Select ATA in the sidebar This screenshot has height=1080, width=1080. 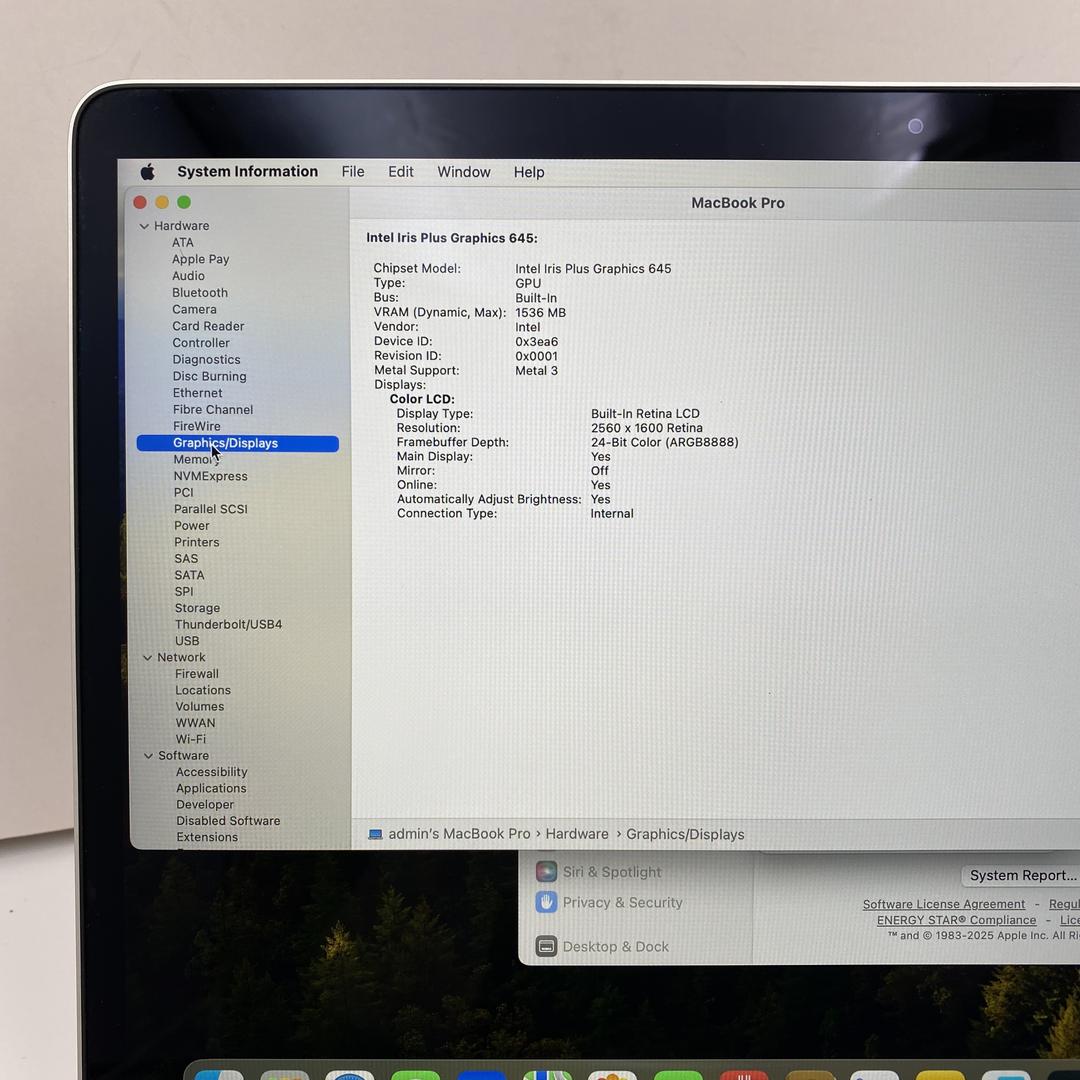pos(183,242)
